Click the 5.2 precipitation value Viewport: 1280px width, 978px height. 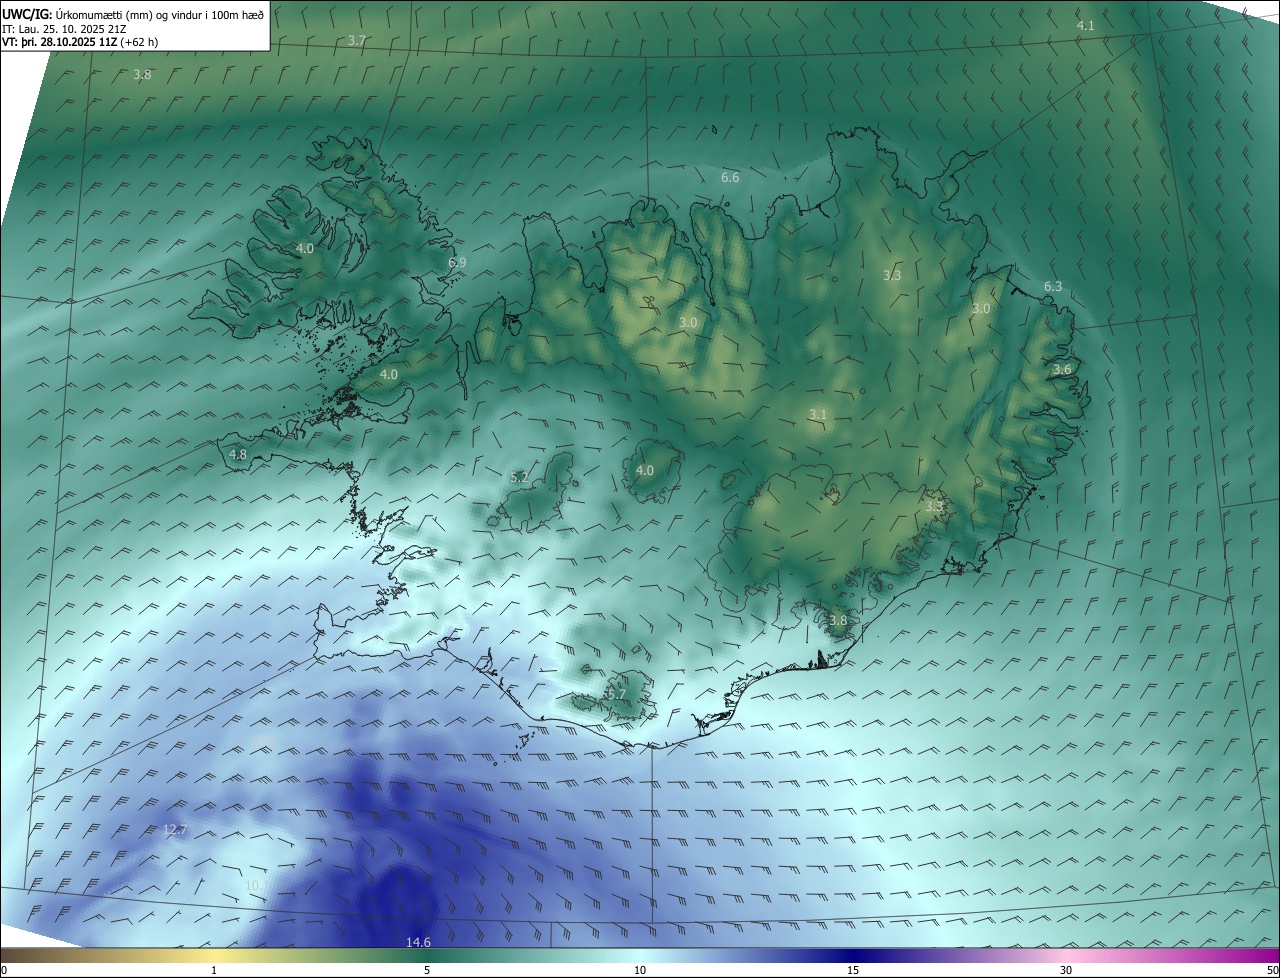(519, 478)
